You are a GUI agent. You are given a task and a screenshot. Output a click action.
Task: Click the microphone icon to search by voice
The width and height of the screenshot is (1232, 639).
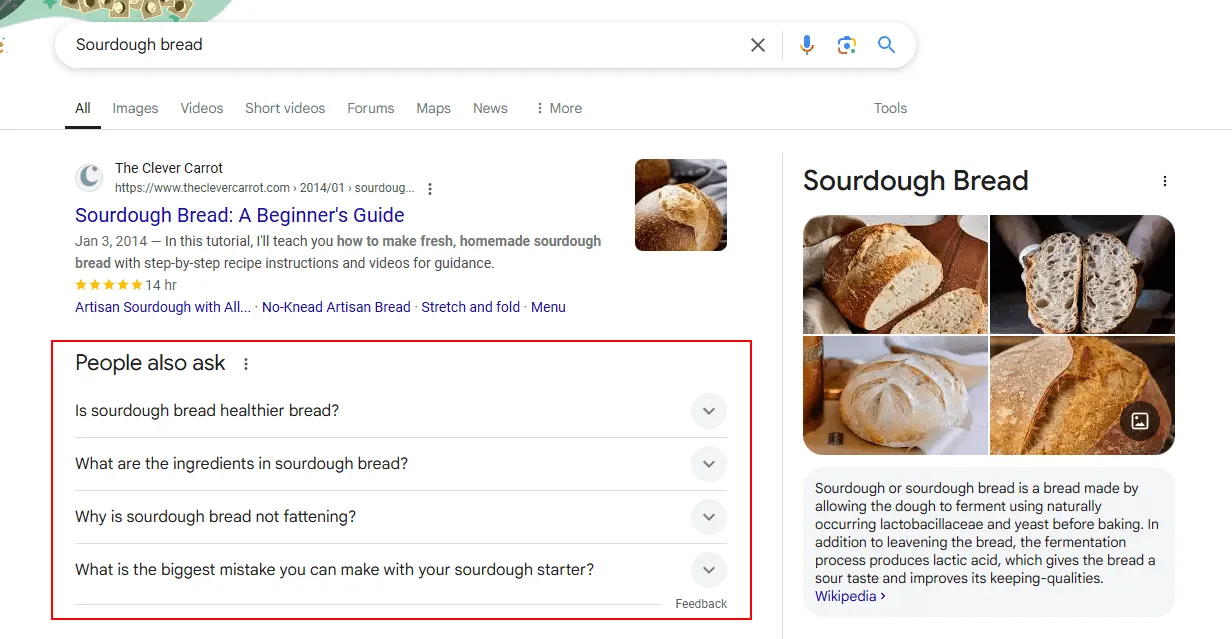coord(807,44)
